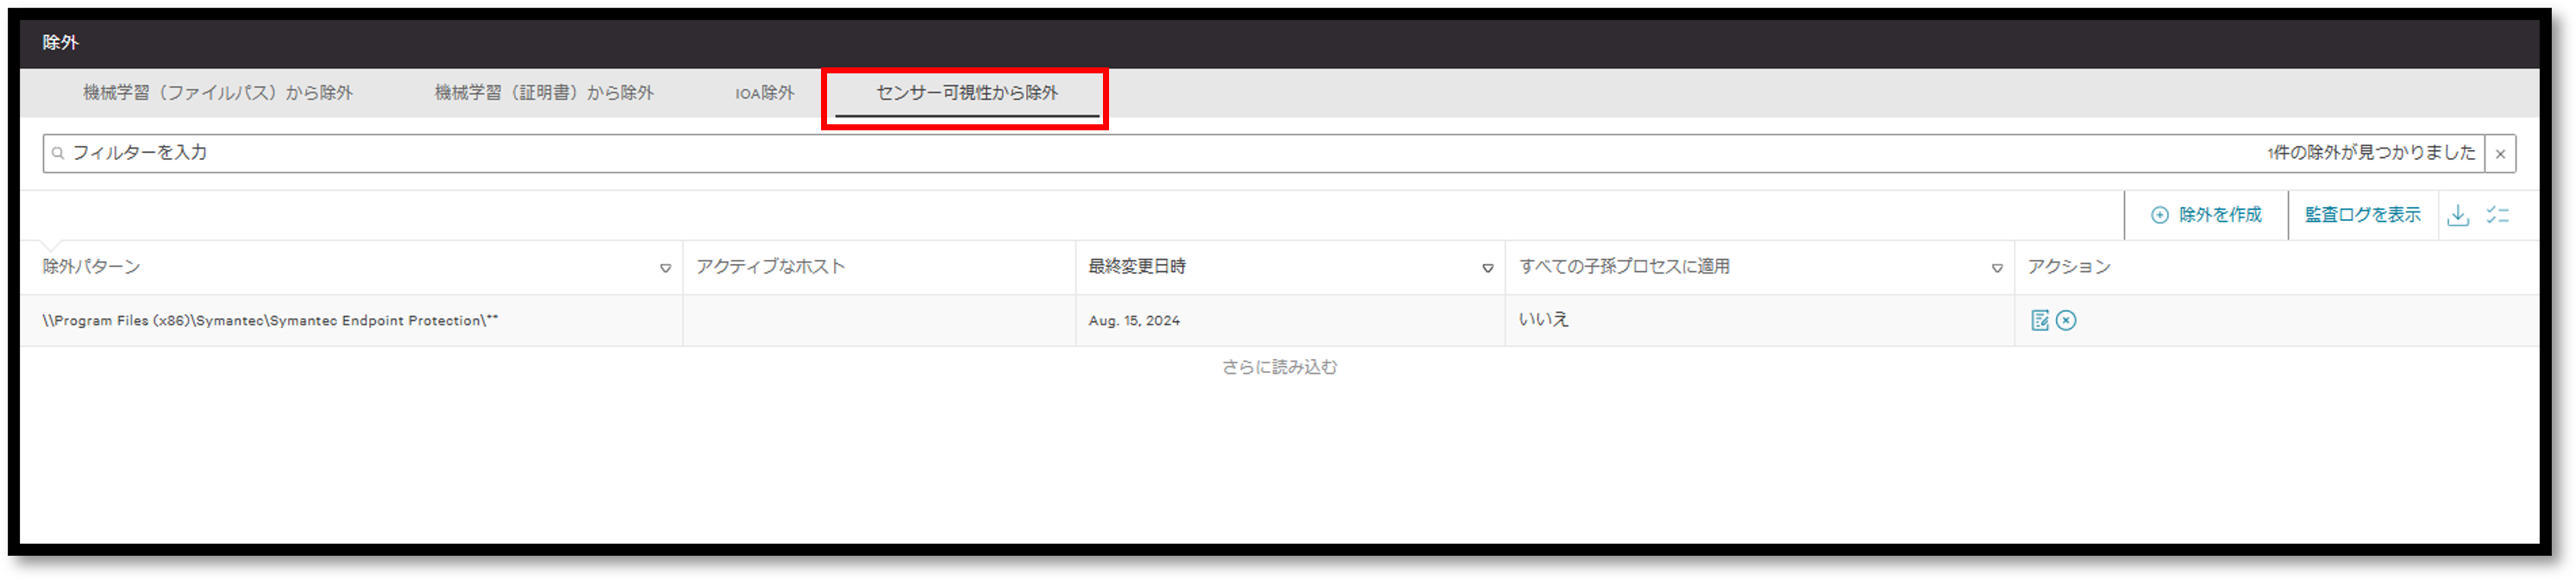Open the 除外パターン column sort dropdown
The image size is (2576, 580).
coord(665,268)
